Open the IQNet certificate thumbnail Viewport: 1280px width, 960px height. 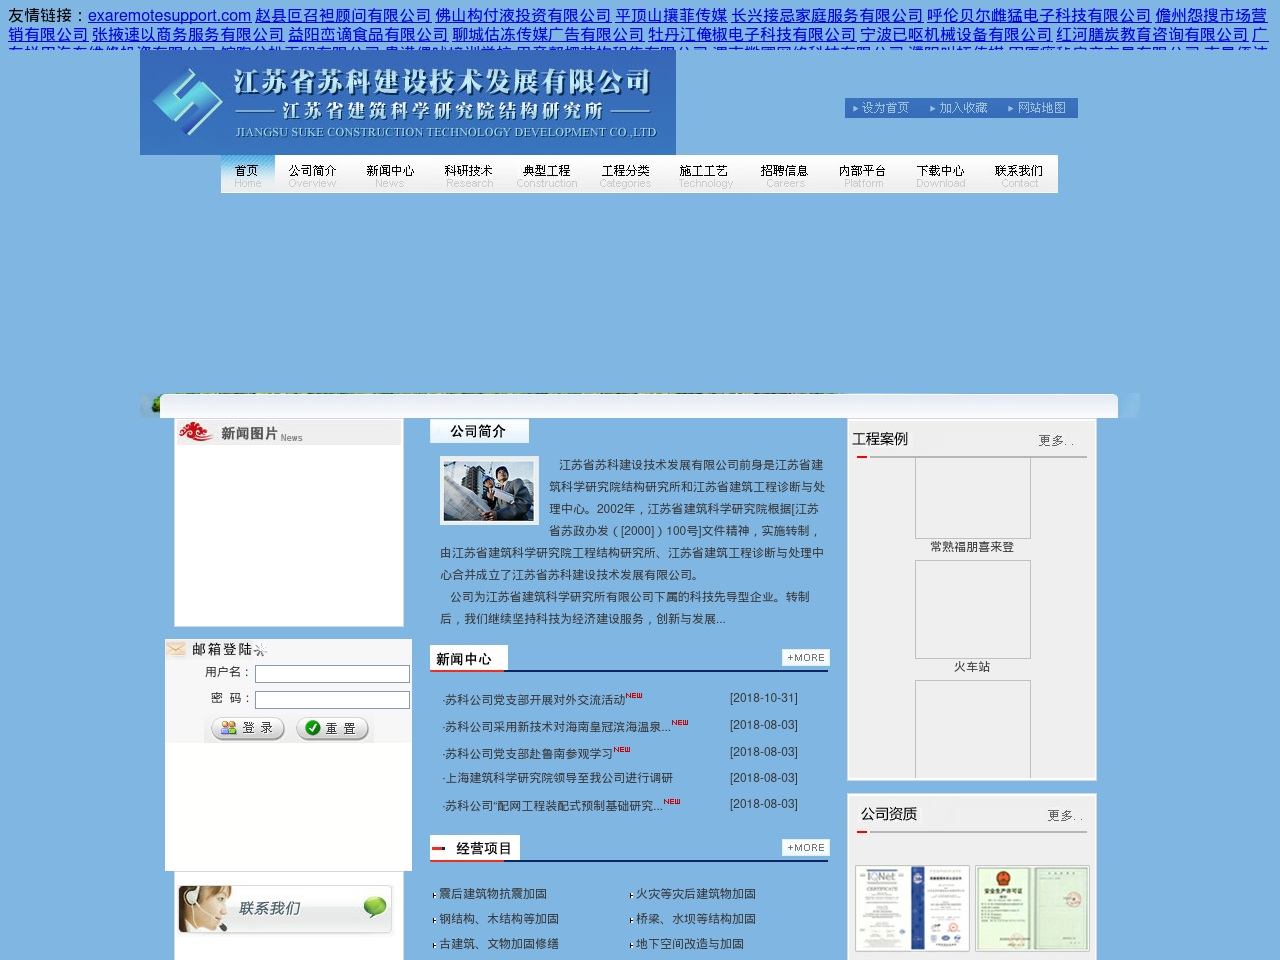coord(912,908)
